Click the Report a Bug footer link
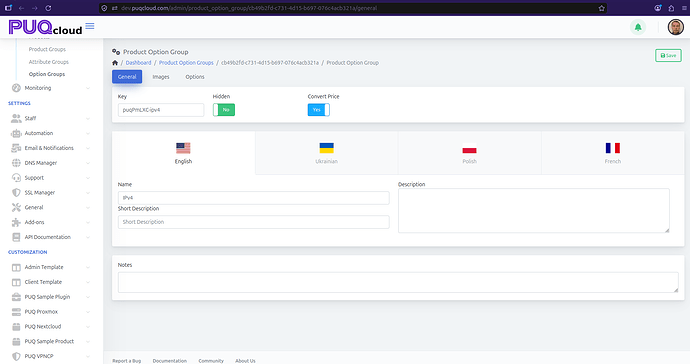The height and width of the screenshot is (364, 690). tap(127, 361)
